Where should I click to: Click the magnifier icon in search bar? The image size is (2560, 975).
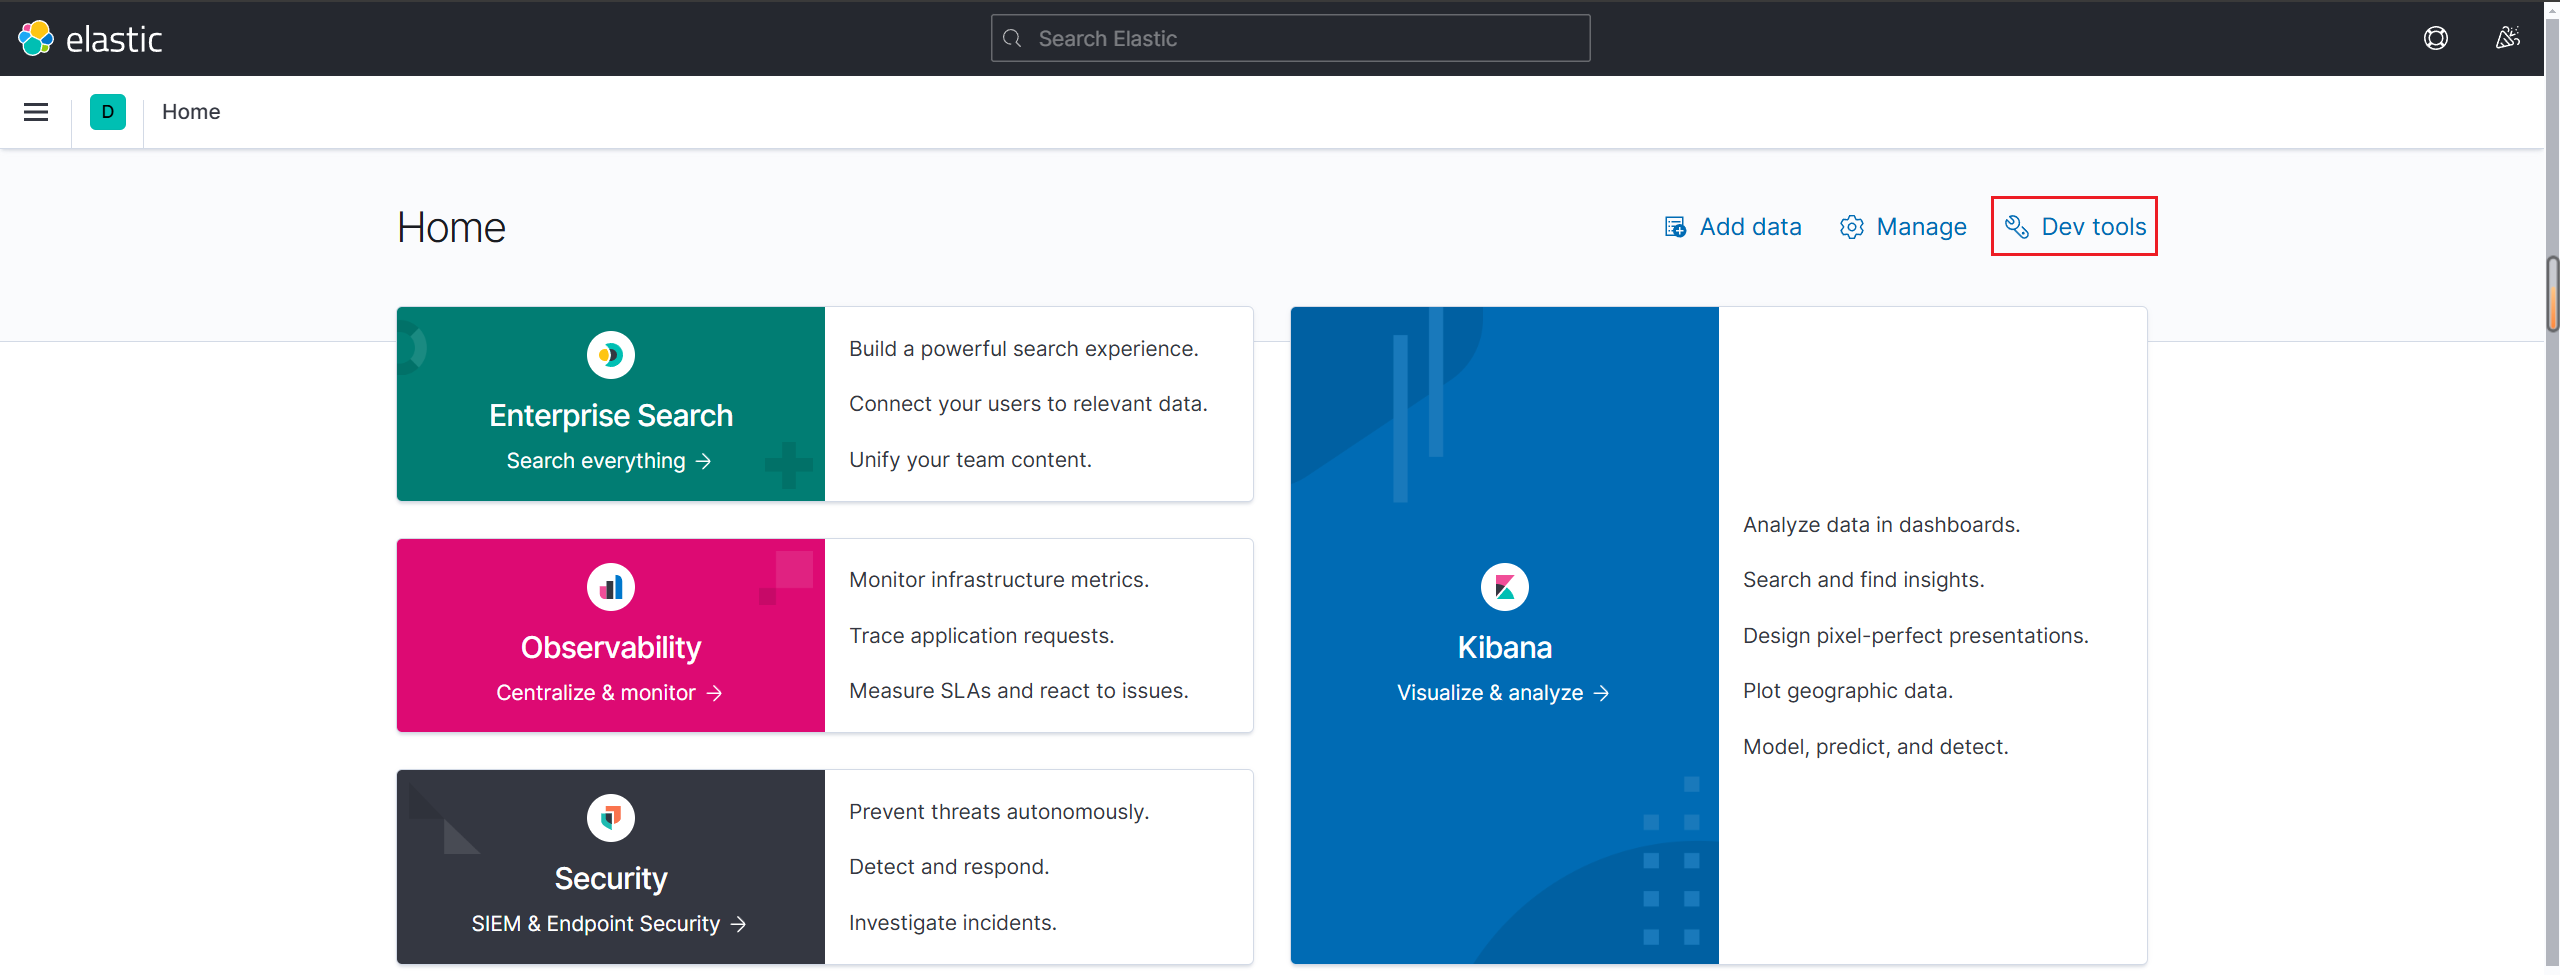click(x=1012, y=38)
